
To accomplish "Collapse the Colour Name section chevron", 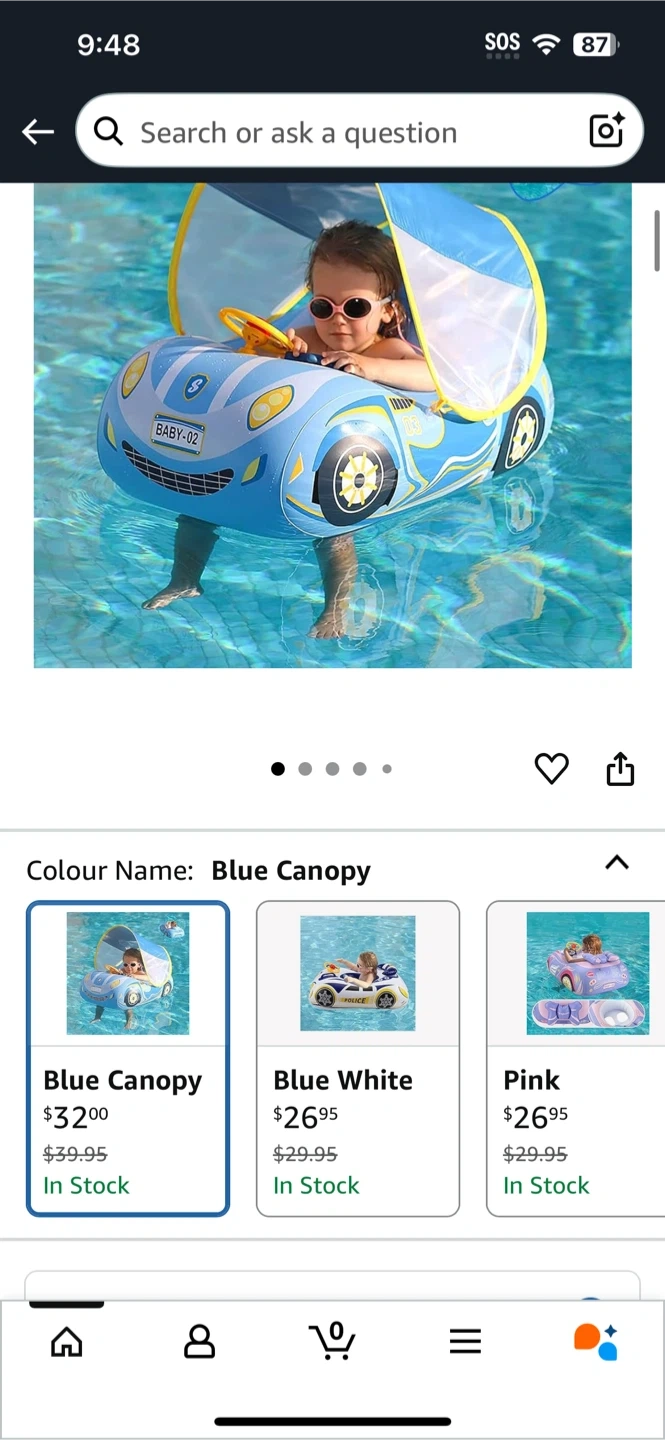I will (x=617, y=862).
